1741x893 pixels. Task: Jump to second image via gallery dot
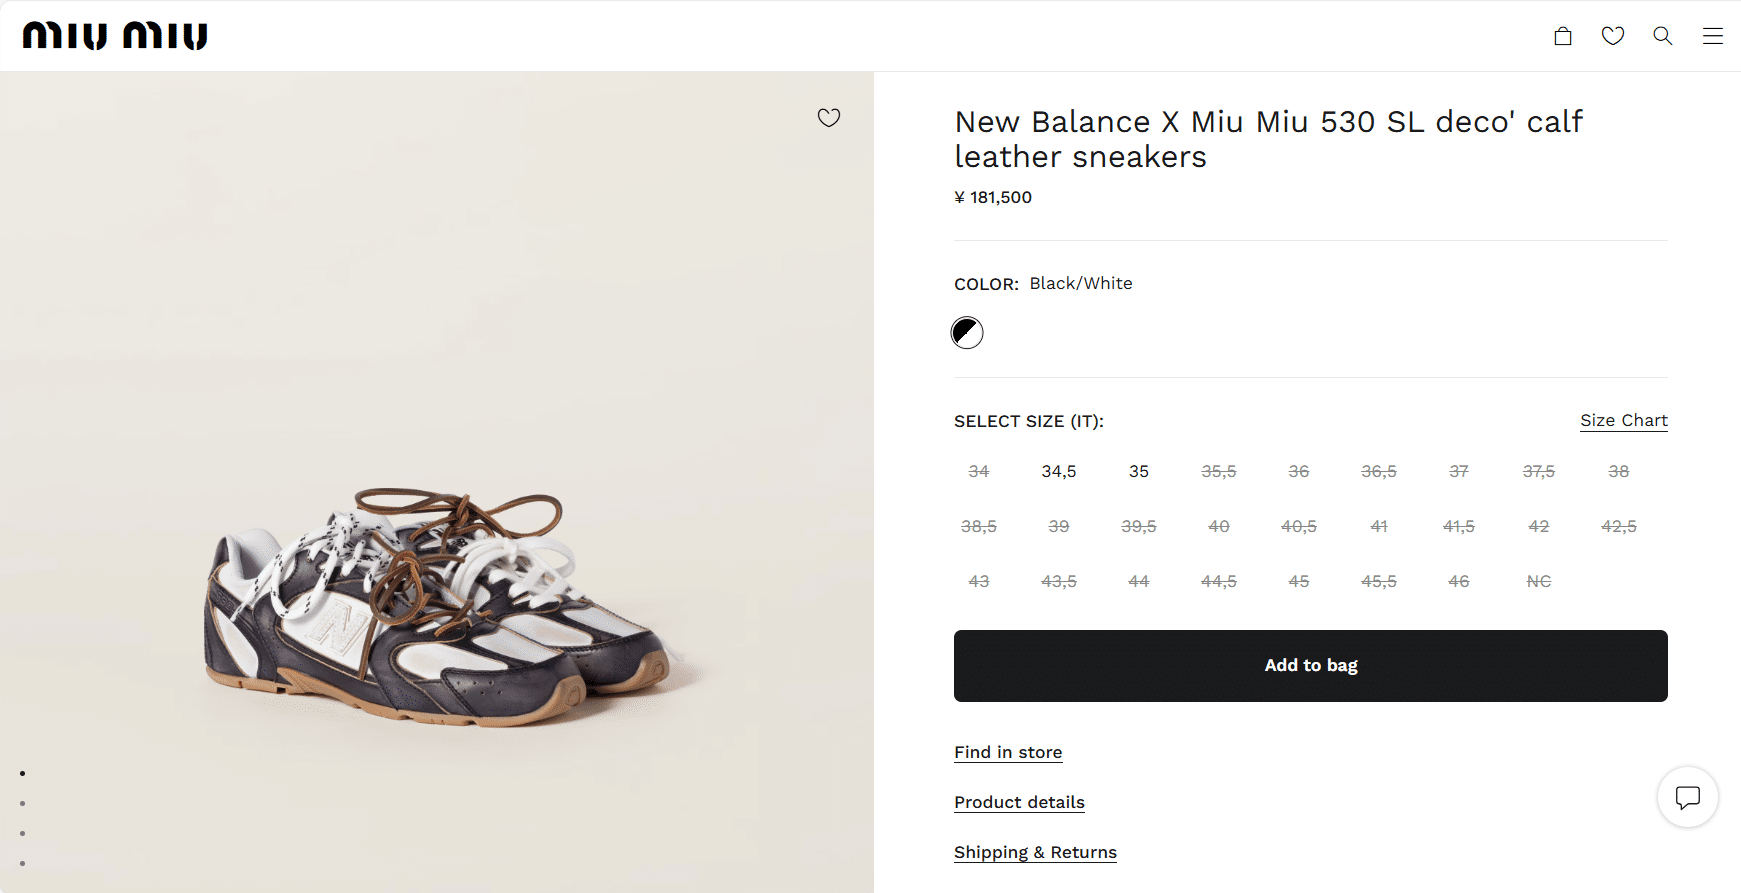coord(22,803)
